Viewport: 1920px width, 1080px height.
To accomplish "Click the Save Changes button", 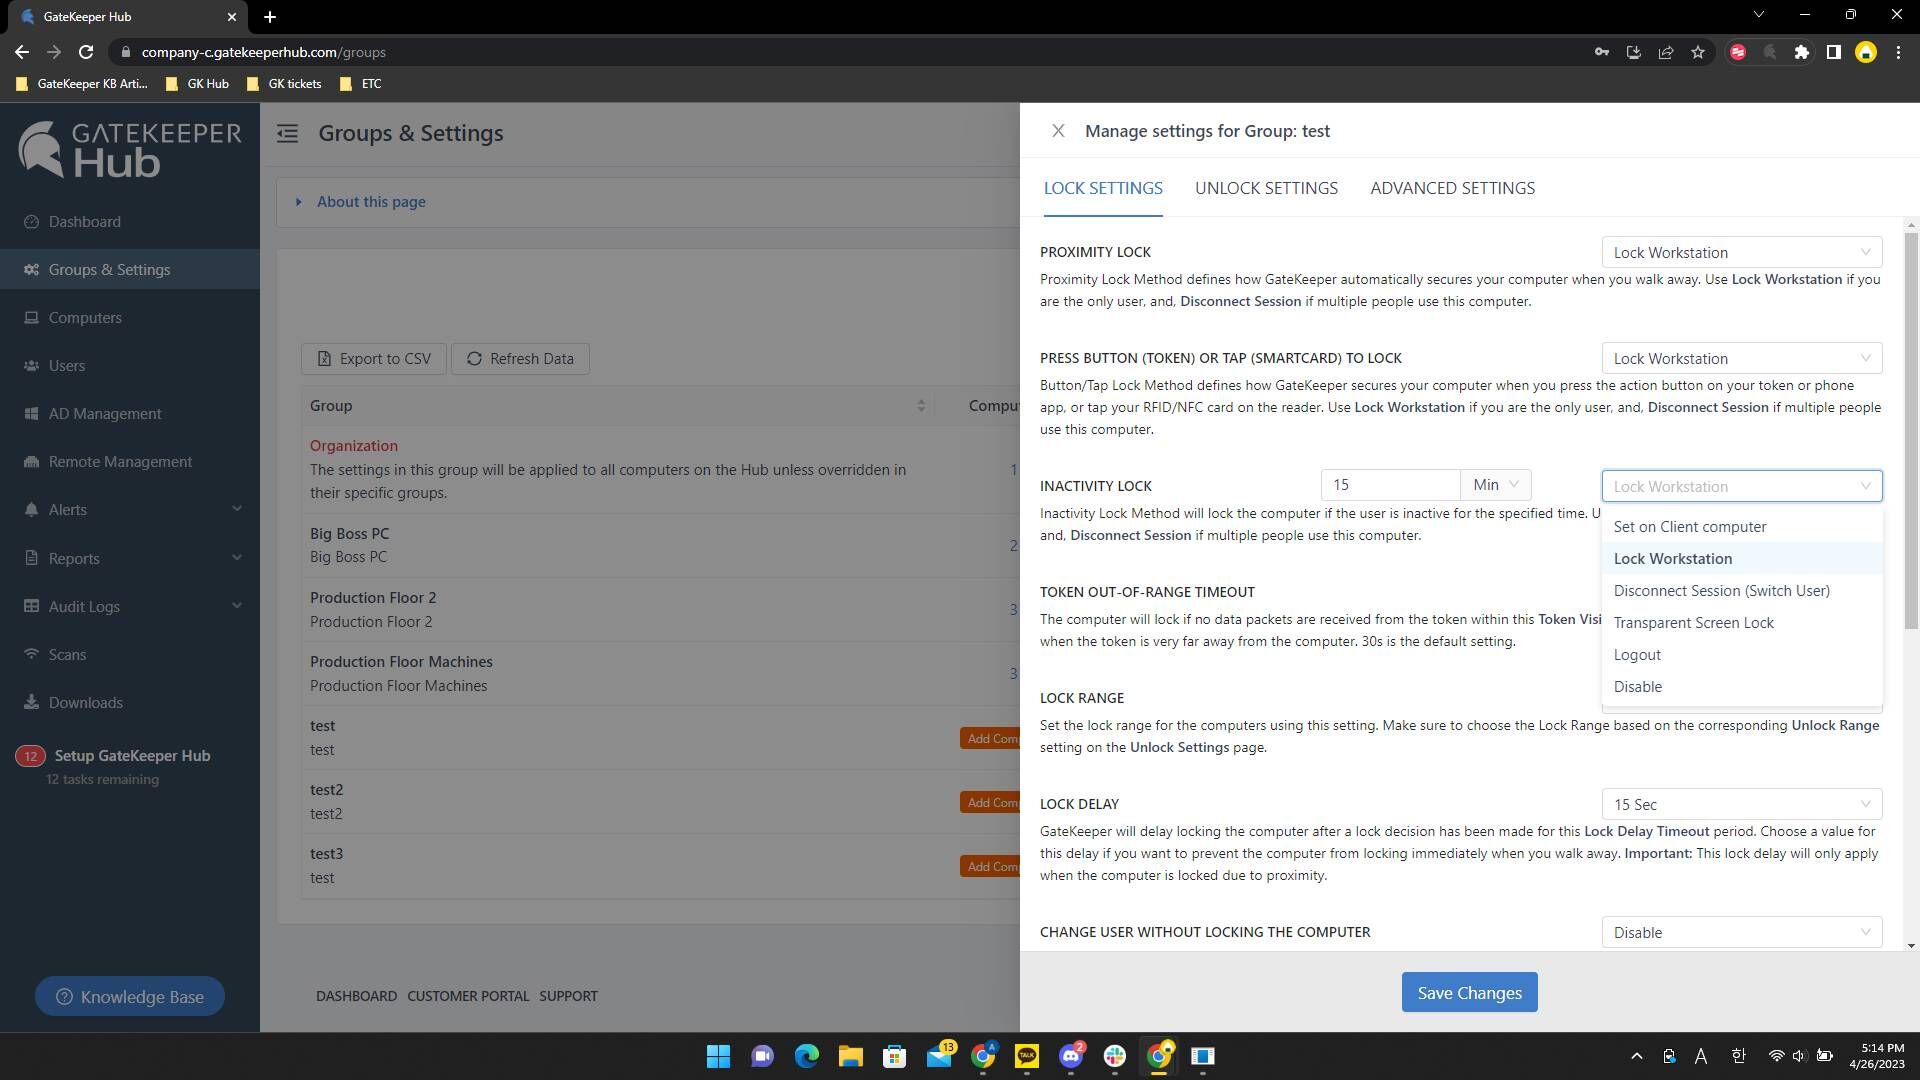I will tap(1469, 993).
